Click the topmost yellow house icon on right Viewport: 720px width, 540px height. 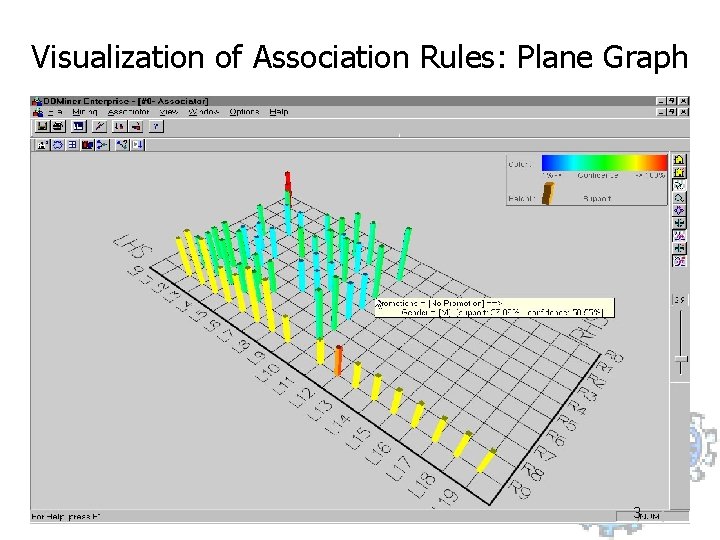(x=679, y=159)
